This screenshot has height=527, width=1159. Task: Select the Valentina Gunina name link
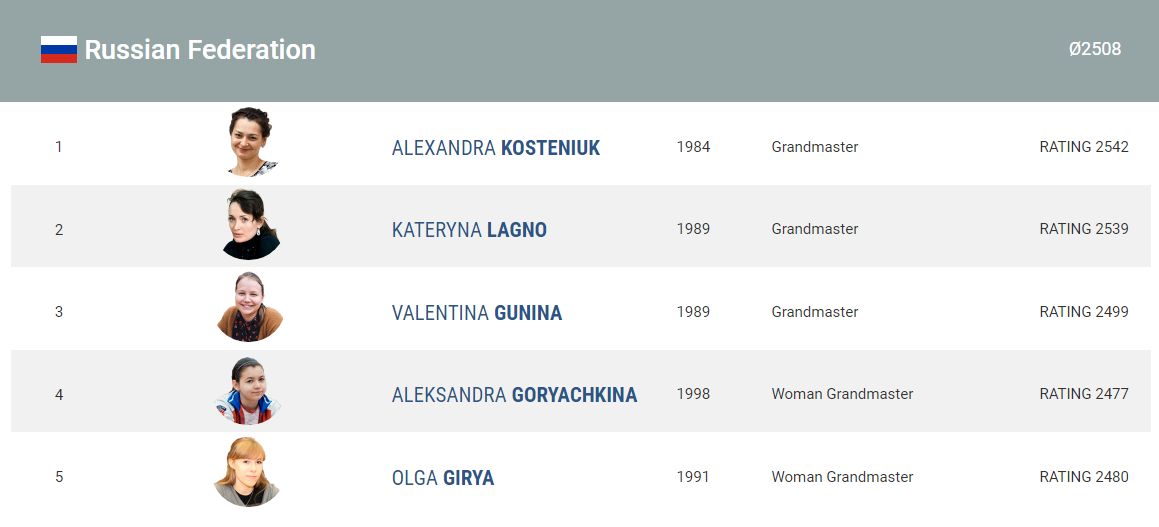477,313
